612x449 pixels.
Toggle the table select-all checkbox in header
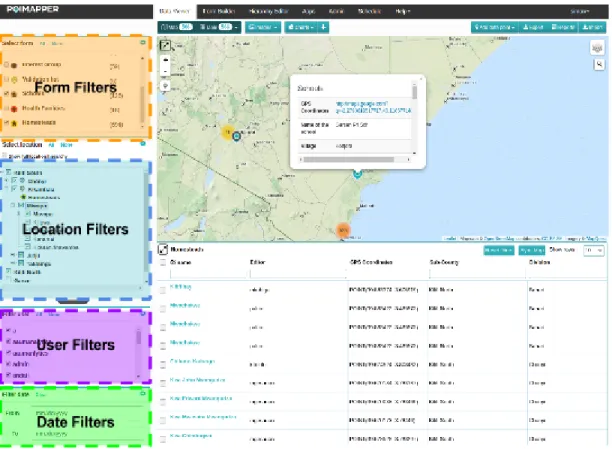[x=163, y=262]
